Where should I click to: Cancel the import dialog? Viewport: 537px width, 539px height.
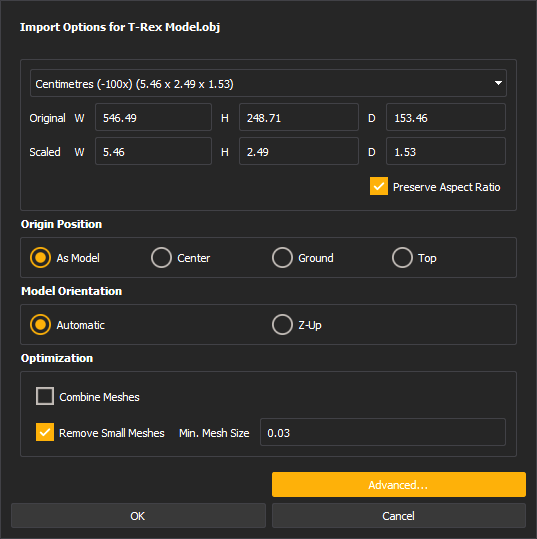399,516
